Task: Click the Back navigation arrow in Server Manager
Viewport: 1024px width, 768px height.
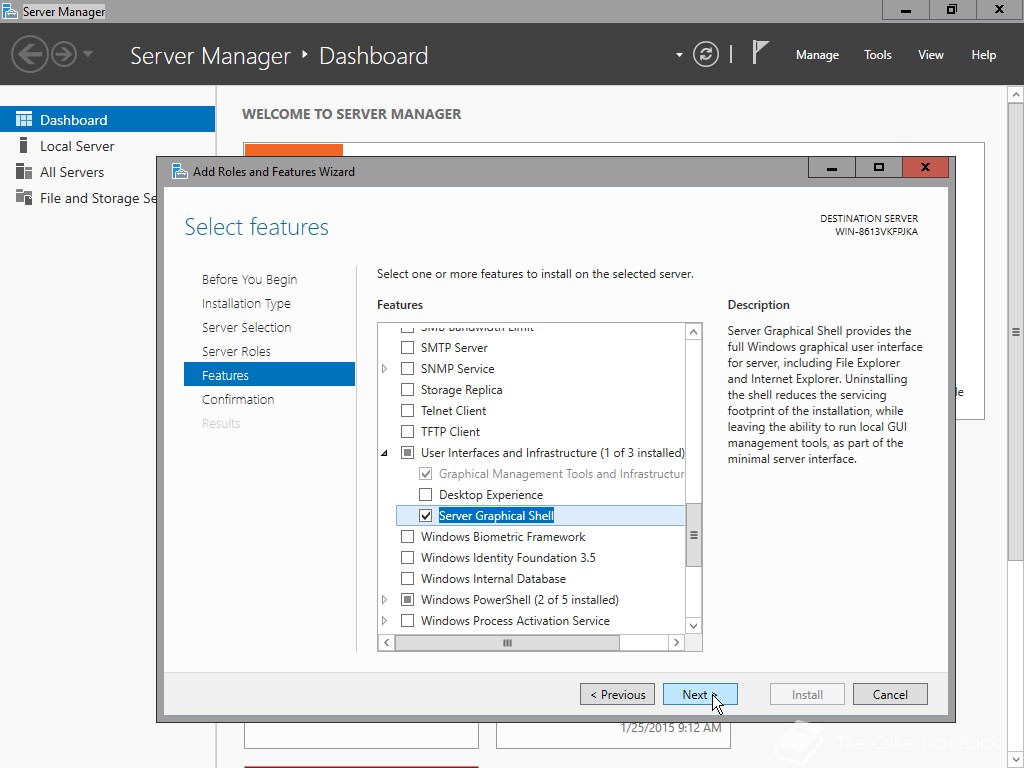Action: pyautogui.click(x=29, y=54)
